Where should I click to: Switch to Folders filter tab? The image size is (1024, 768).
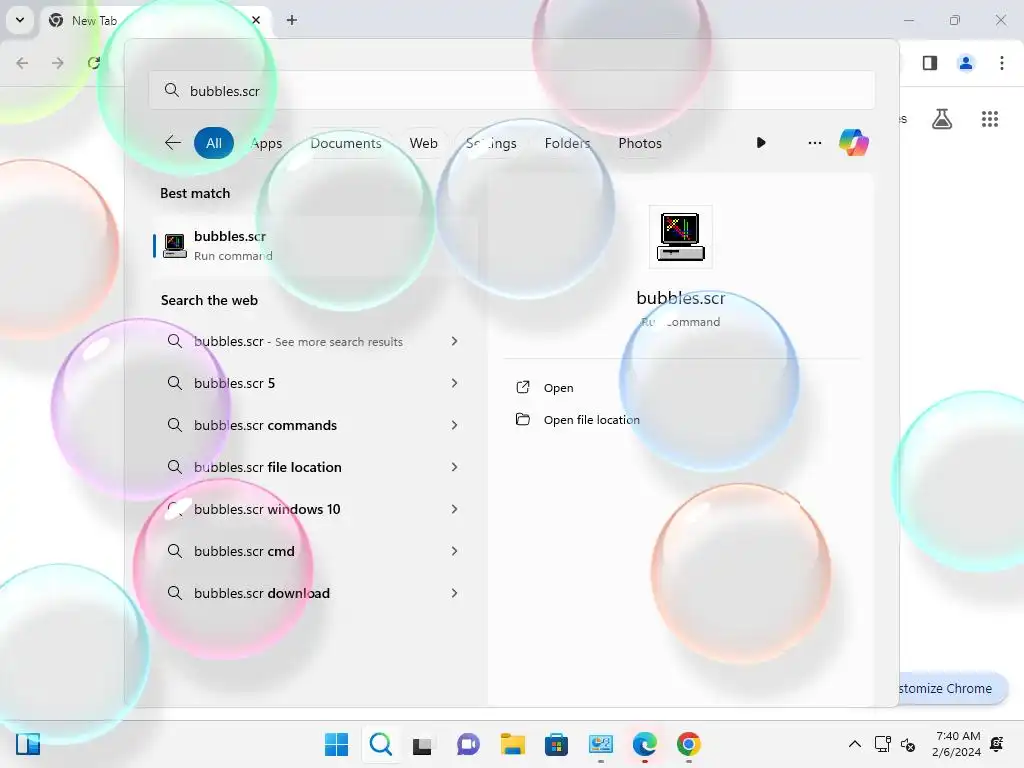[x=567, y=143]
